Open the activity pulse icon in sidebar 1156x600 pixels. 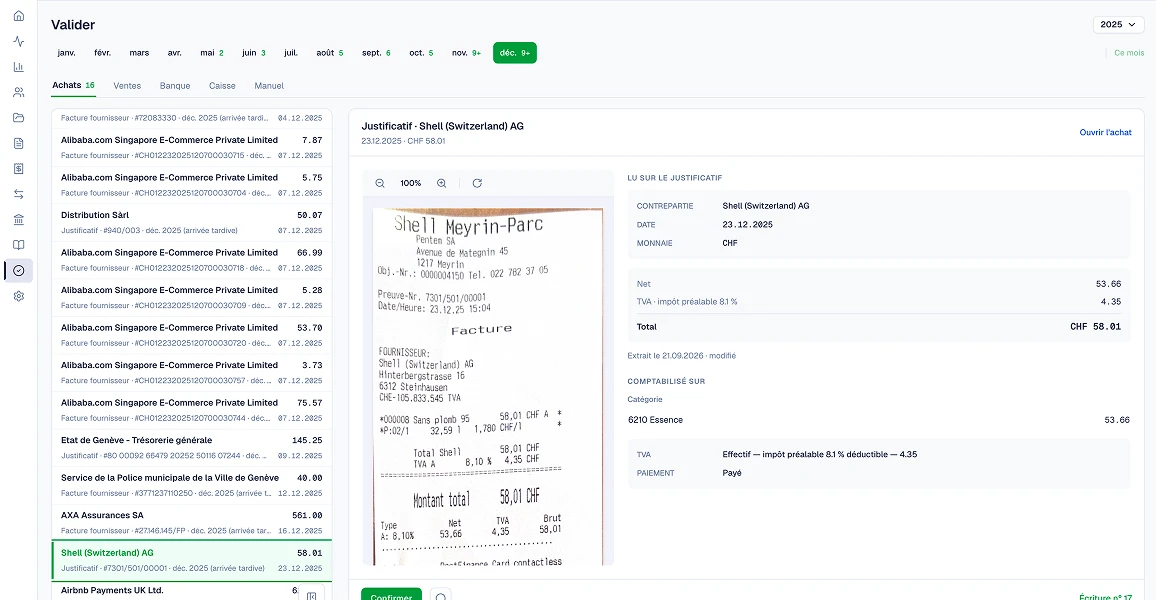click(x=19, y=41)
